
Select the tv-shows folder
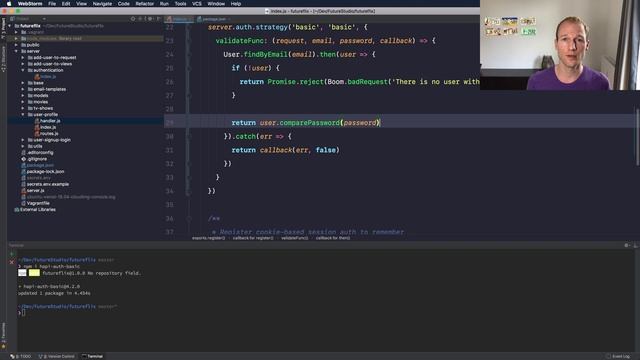pos(43,108)
